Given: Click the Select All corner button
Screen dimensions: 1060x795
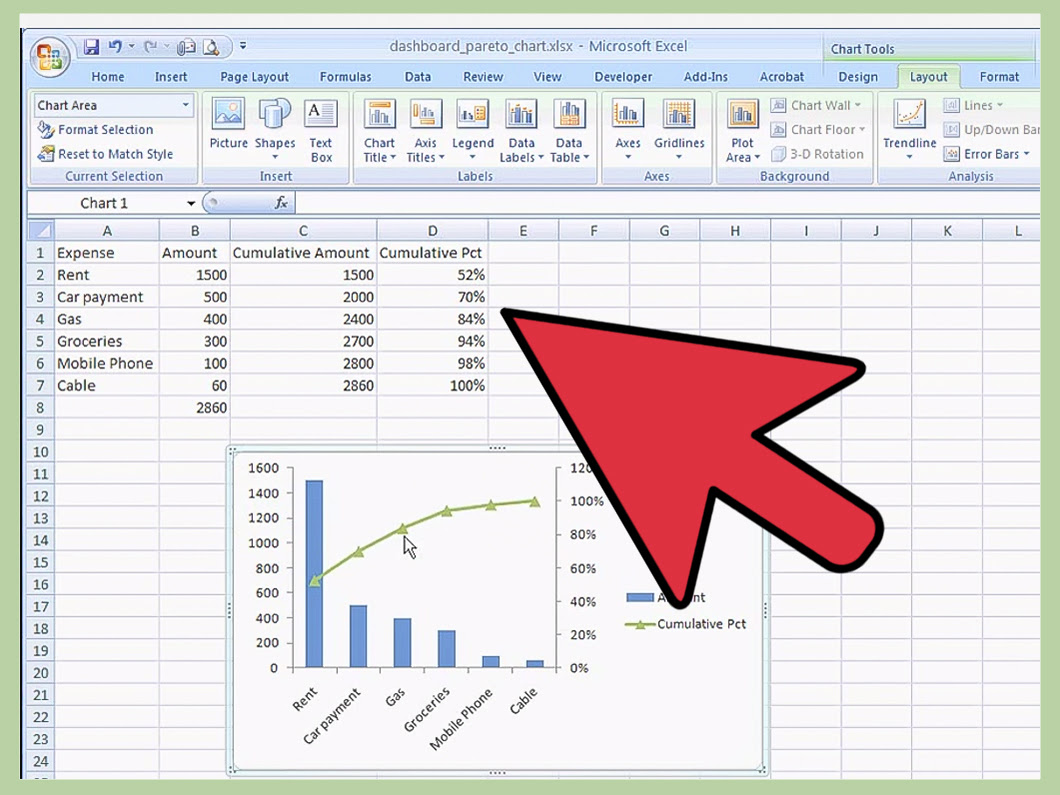Looking at the screenshot, I should pyautogui.click(x=41, y=231).
